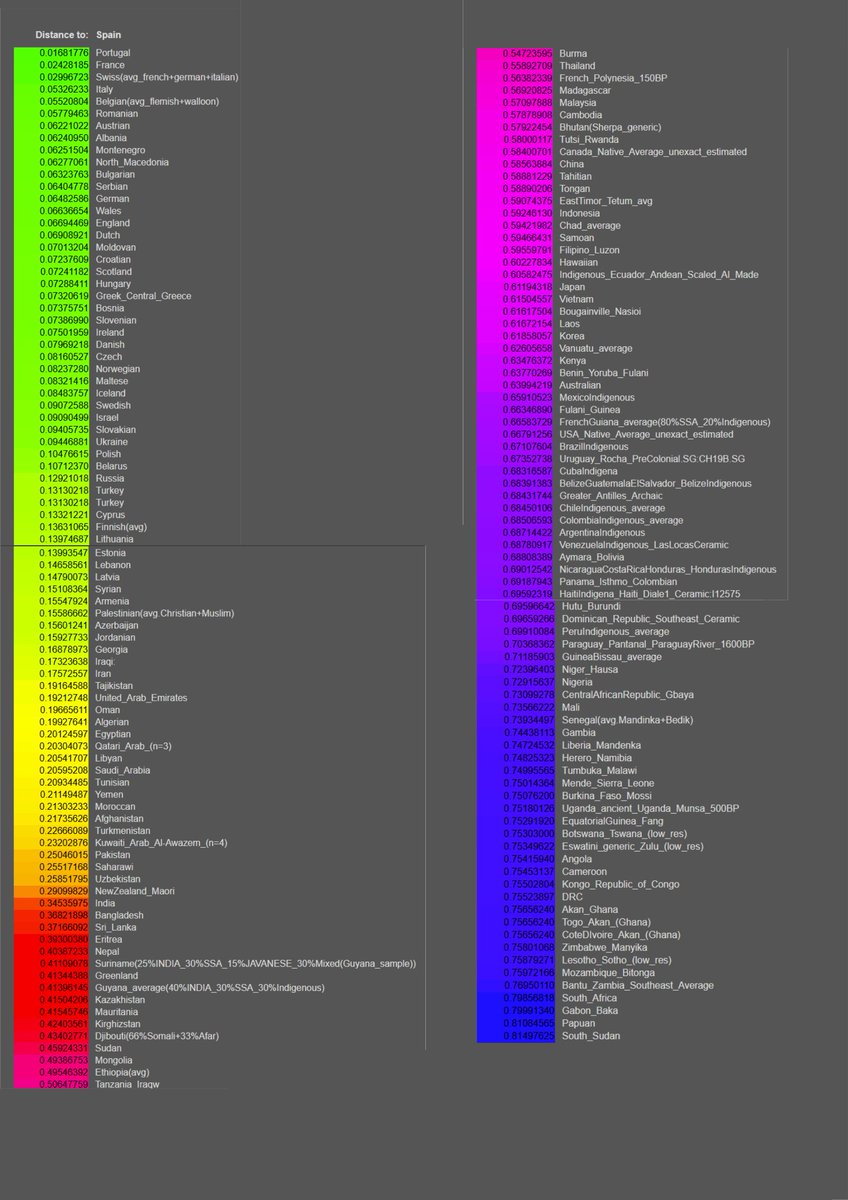Image resolution: width=848 pixels, height=1200 pixels.
Task: Select the Lebanon entry
Action: pyautogui.click(x=115, y=565)
